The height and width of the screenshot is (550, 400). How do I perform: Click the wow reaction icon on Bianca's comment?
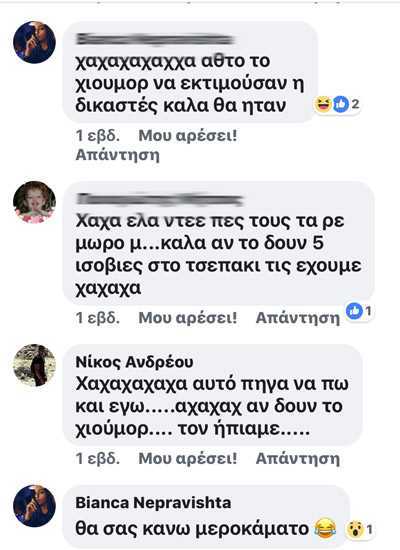(x=354, y=530)
